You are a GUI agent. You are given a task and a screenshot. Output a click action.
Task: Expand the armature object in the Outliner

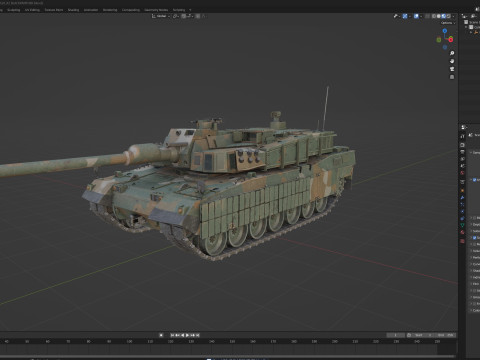click(471, 32)
